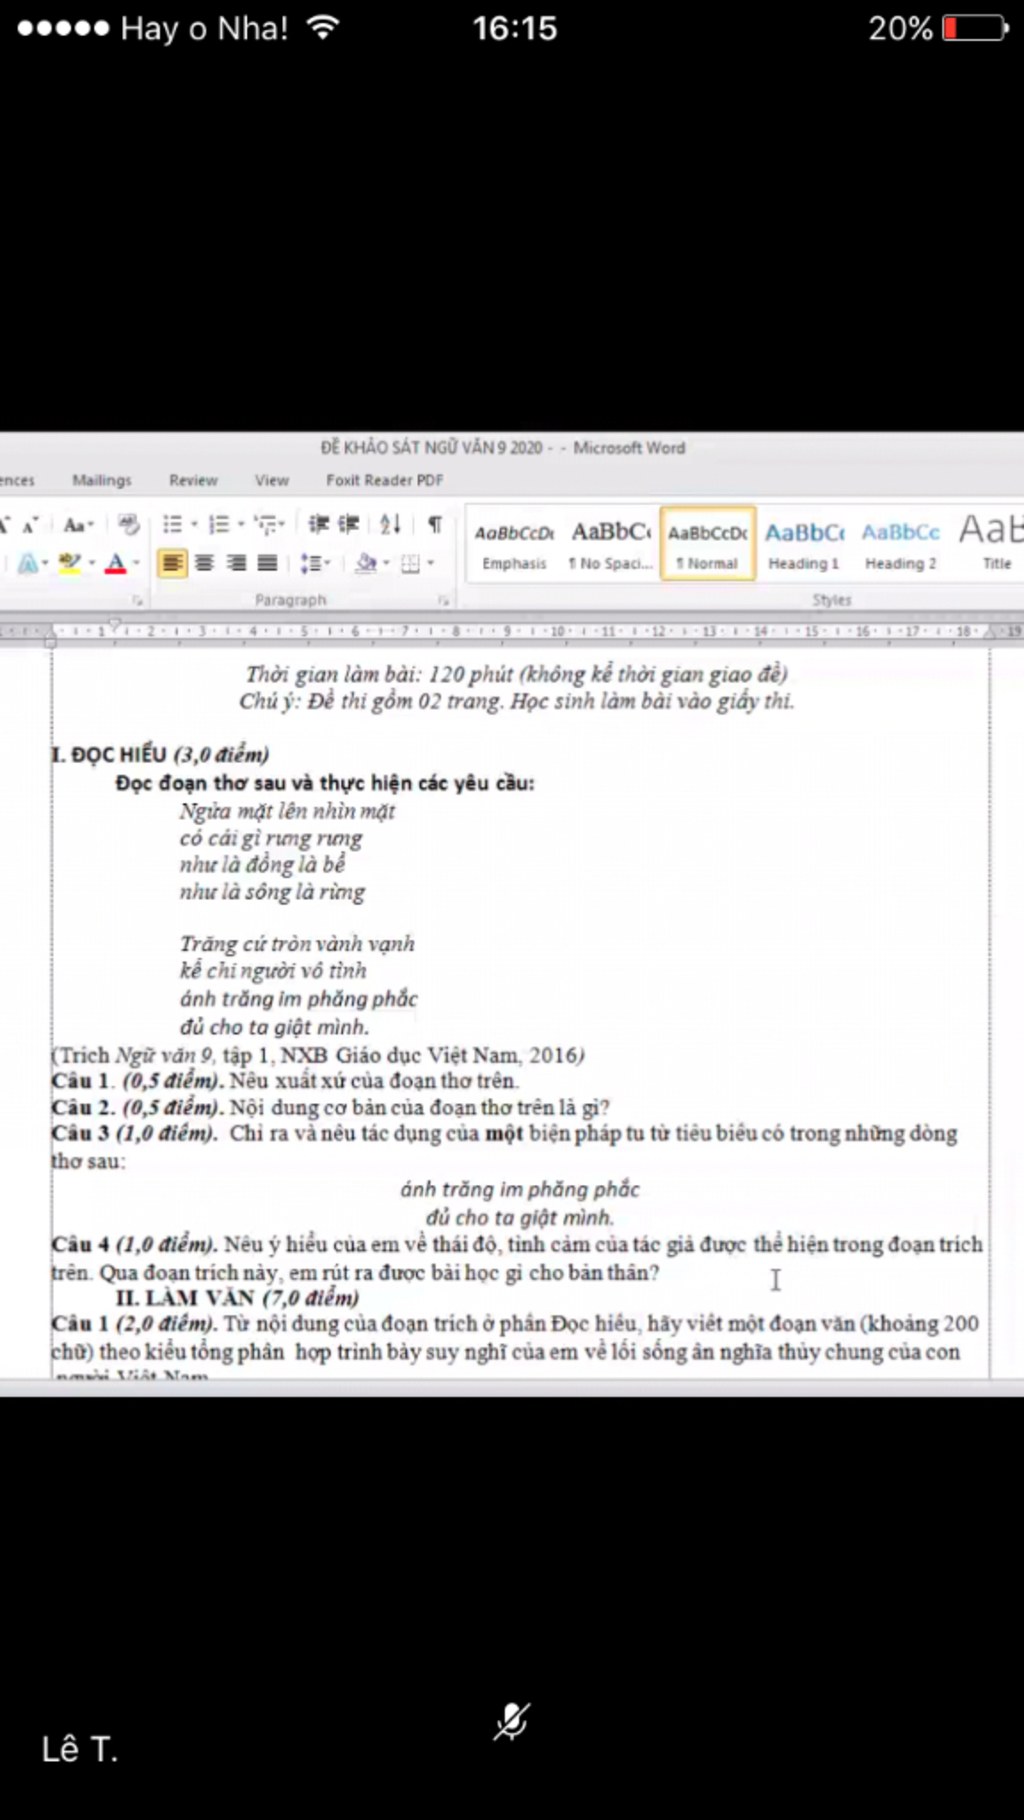
Task: Toggle Show/Hide paragraph marks
Action: click(435, 524)
